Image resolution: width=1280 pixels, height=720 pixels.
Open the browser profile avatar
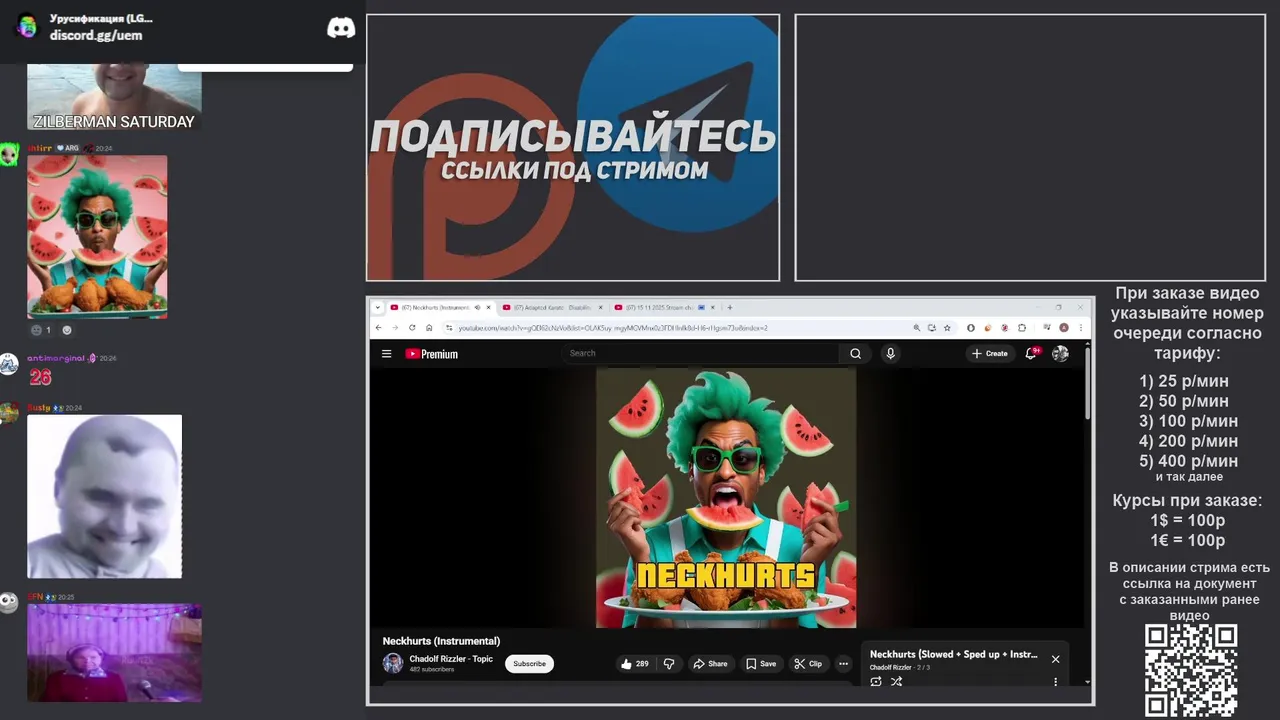(1064, 327)
